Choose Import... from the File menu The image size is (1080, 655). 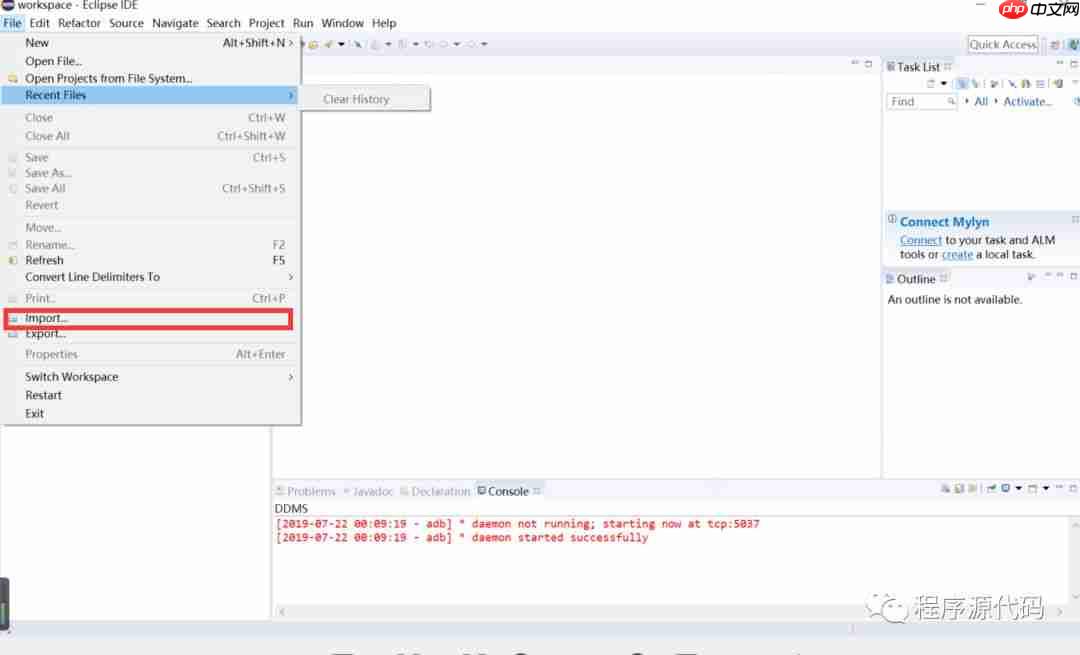click(149, 318)
